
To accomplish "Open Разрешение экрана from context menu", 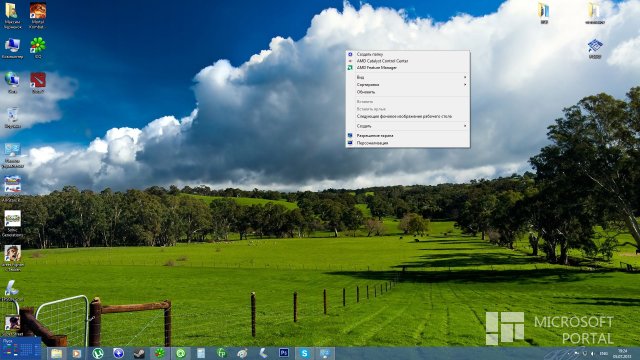I will tap(408, 136).
